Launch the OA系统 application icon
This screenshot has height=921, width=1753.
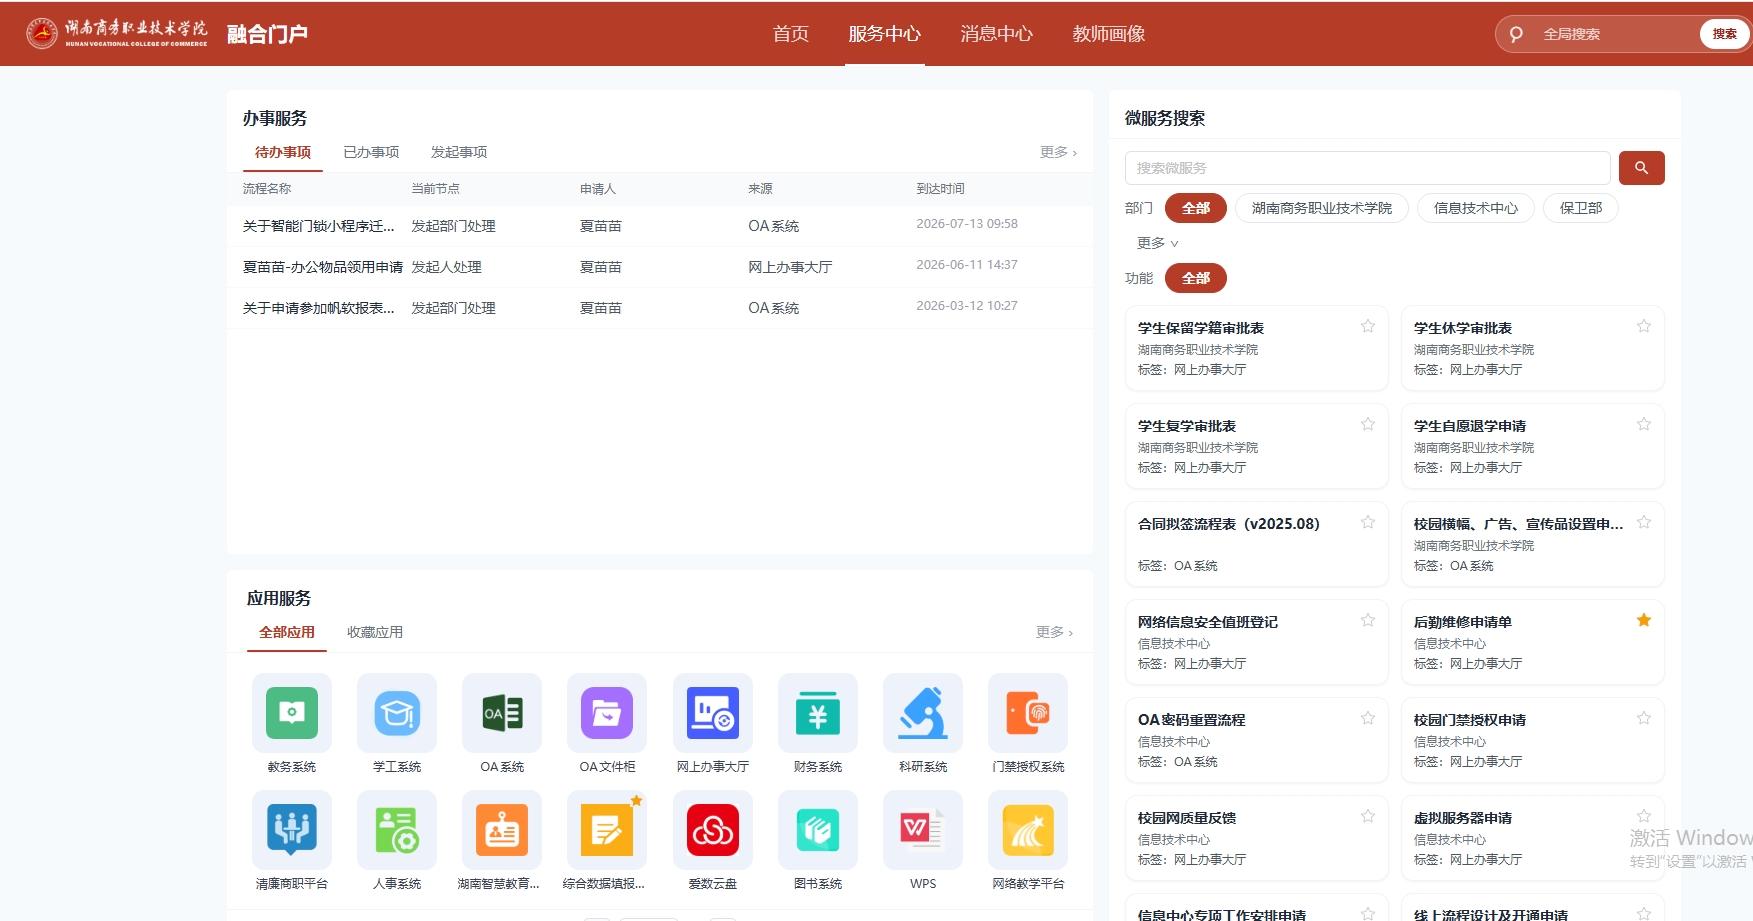click(x=502, y=712)
